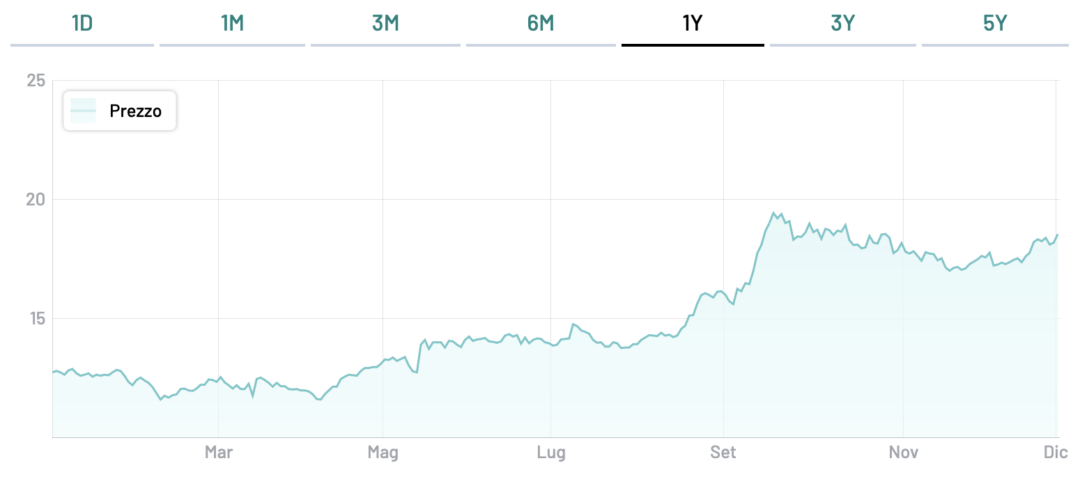1080x486 pixels.
Task: Click the active 1Y tab
Action: [x=692, y=24]
